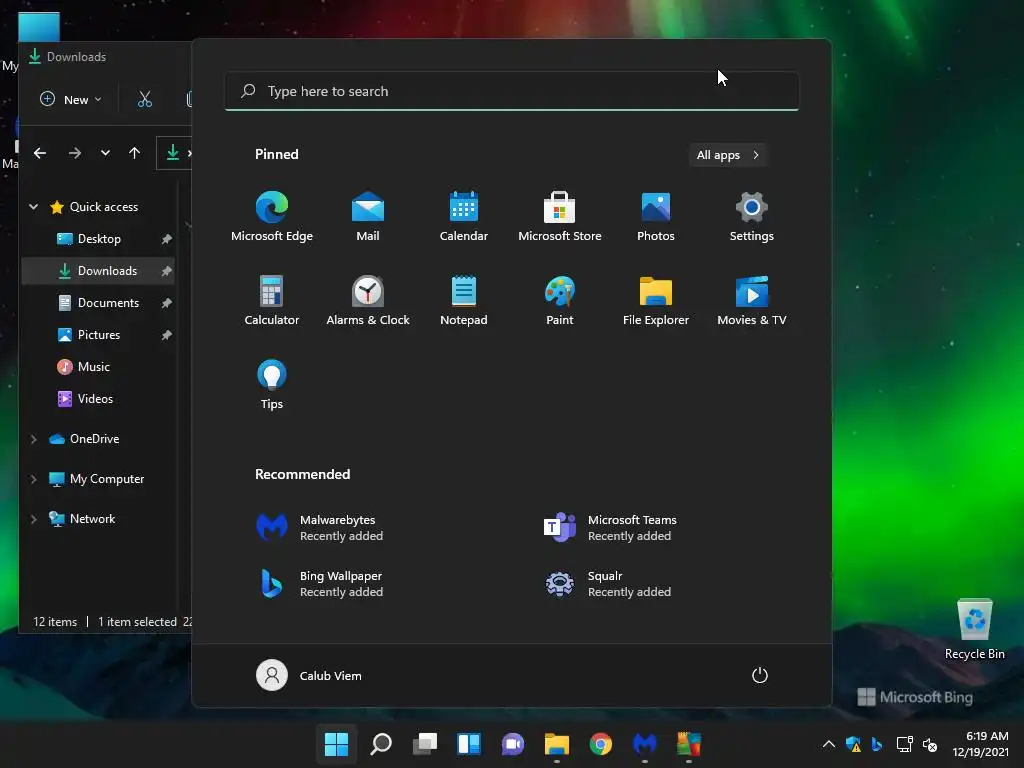This screenshot has width=1024, height=768.
Task: Select OneDrive in the navigation pane
Action: [x=99, y=439]
